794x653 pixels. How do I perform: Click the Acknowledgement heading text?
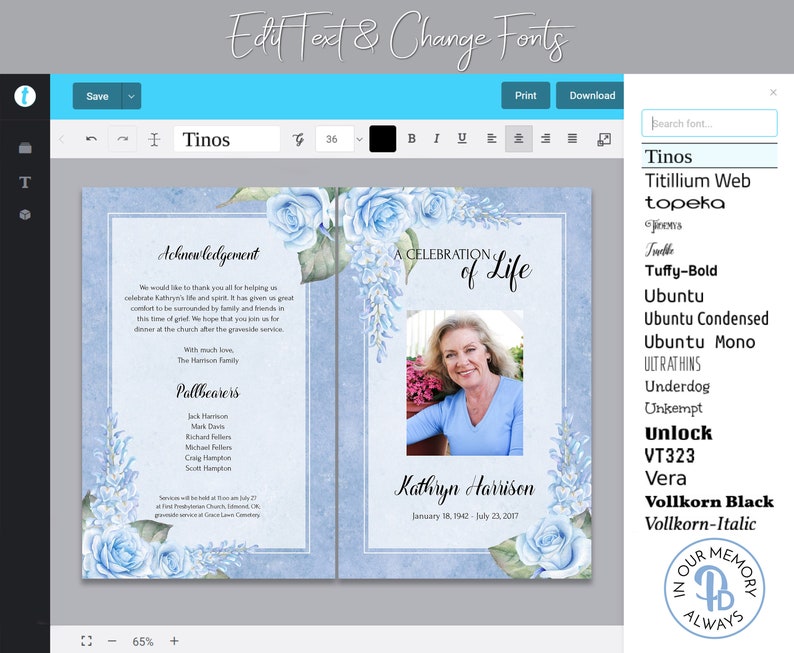pos(209,254)
